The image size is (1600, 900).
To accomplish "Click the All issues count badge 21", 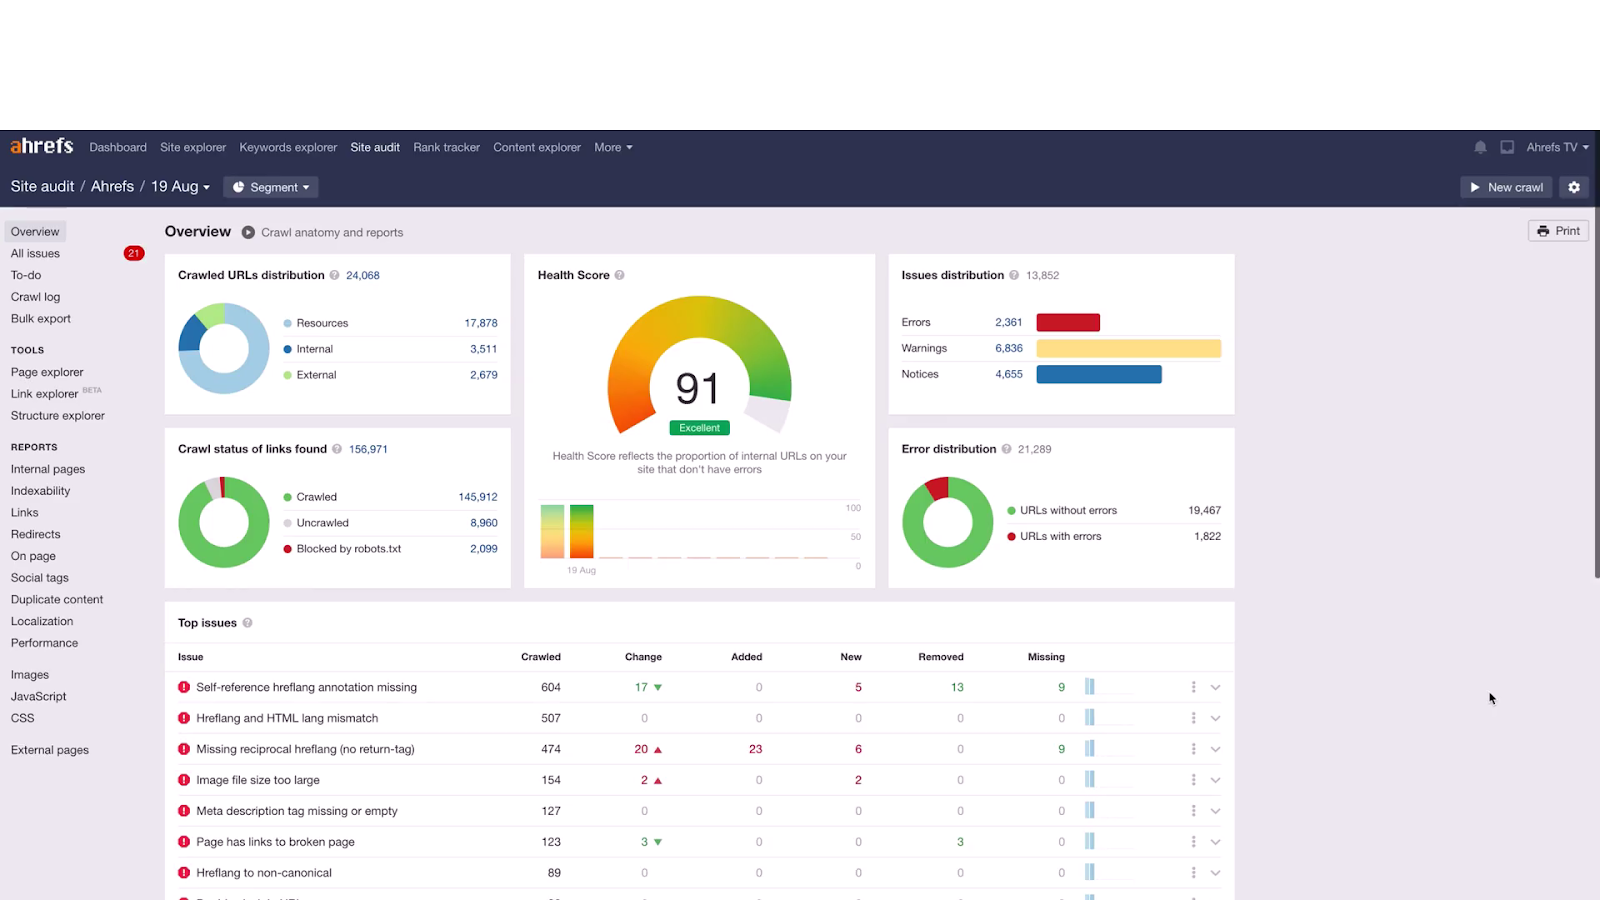I will (134, 253).
